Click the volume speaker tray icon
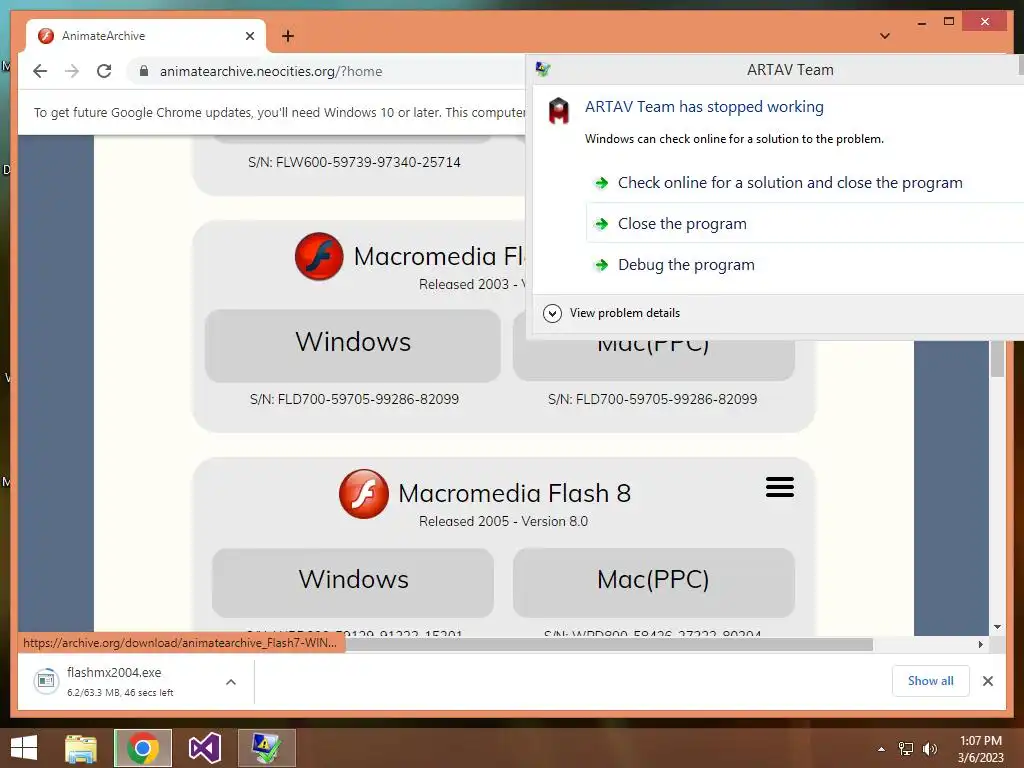Screen dimensions: 1024x768 tap(929, 749)
